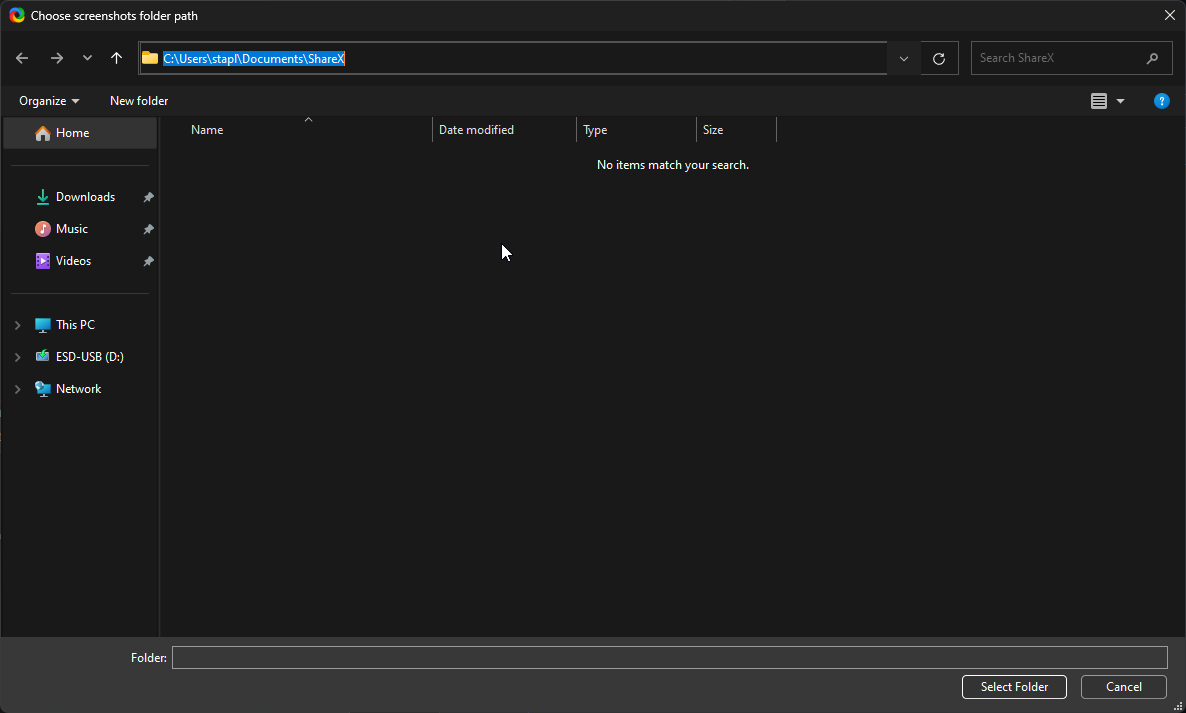Screen dimensions: 1186x713
Task: Select the Music folder in the sidebar
Action: pos(72,228)
